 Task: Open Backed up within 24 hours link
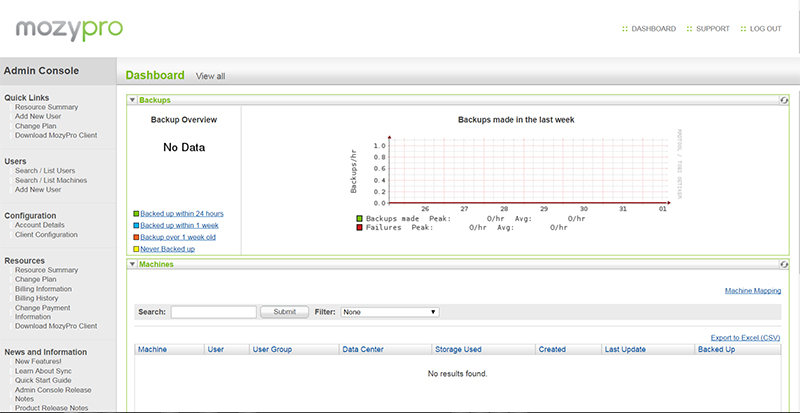pos(182,214)
